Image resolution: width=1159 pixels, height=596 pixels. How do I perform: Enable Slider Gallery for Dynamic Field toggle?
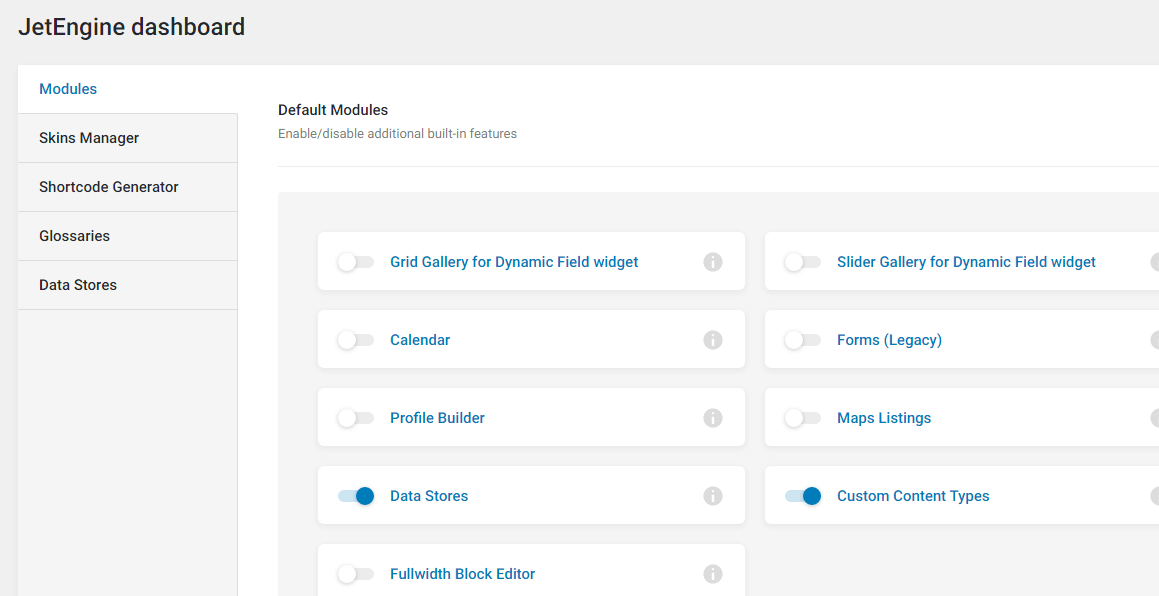click(x=803, y=262)
